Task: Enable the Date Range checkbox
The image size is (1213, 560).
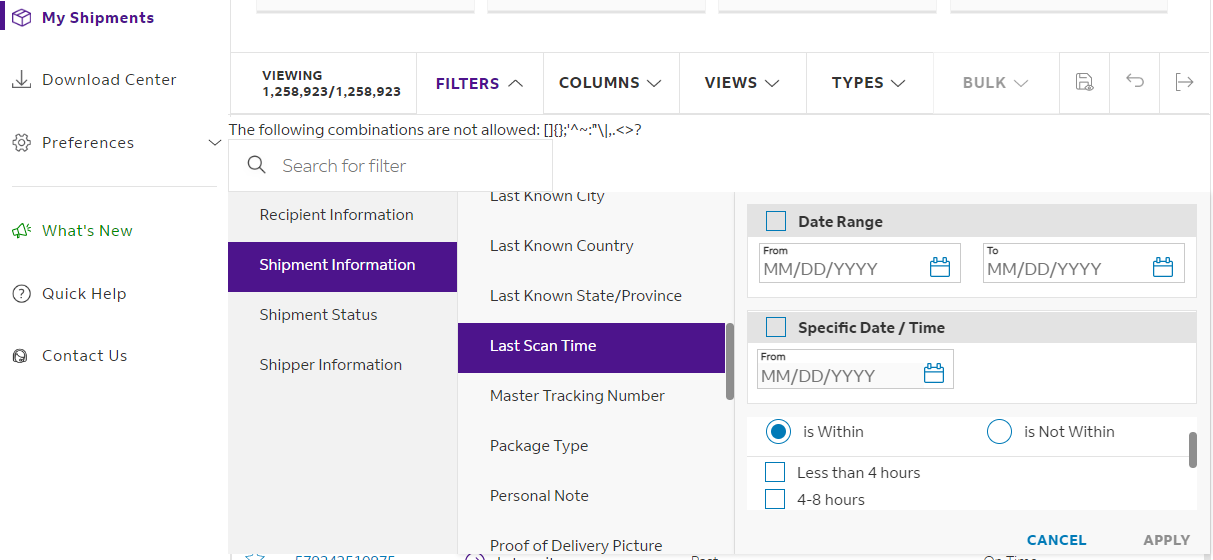Action: click(x=776, y=221)
